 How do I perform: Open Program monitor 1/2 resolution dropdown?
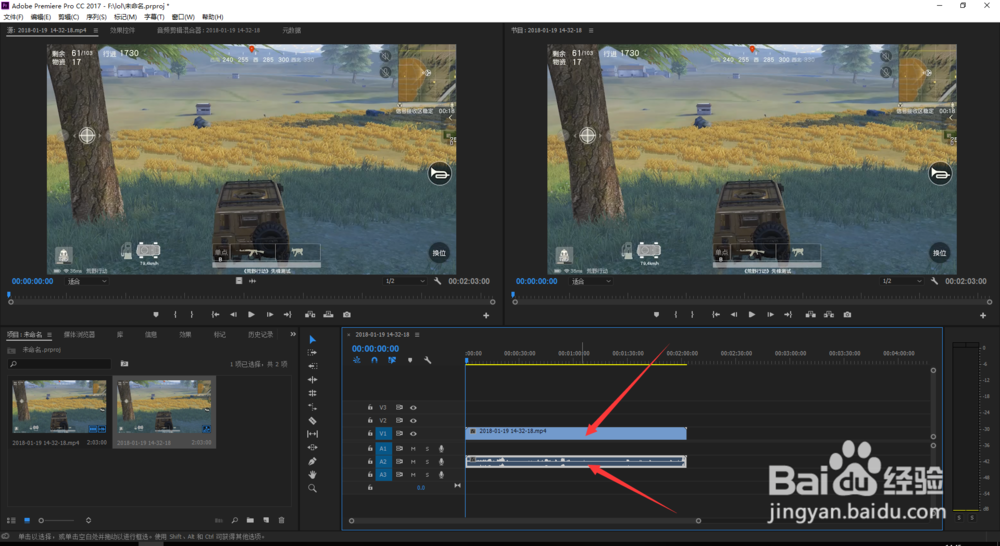click(x=901, y=281)
